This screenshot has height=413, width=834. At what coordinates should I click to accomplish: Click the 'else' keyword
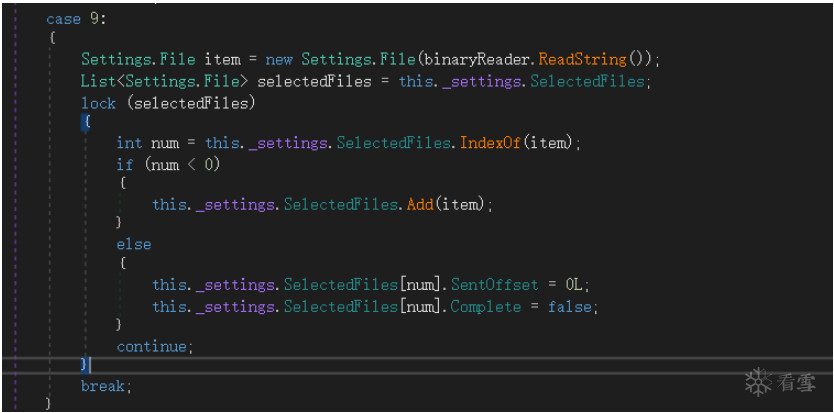pyautogui.click(x=134, y=244)
